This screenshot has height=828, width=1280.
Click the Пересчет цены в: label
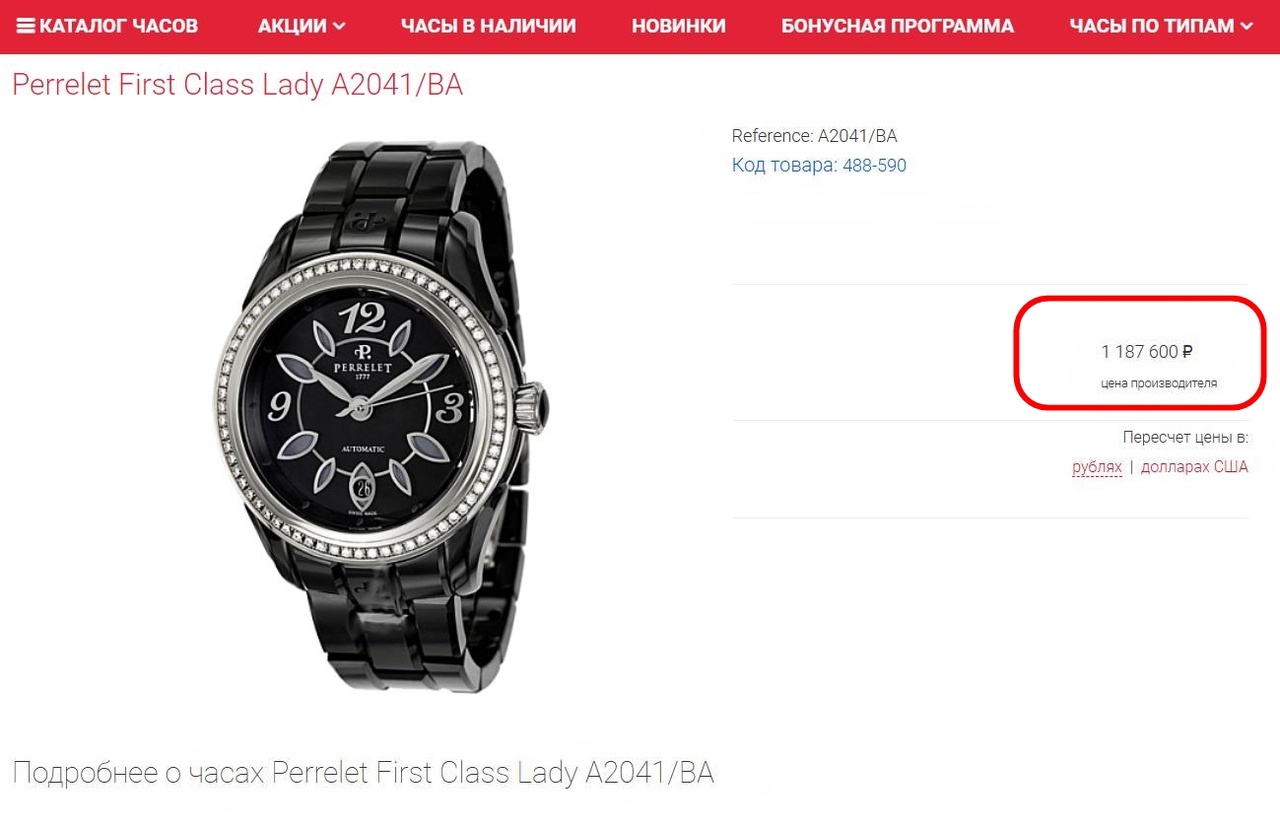(x=1185, y=438)
